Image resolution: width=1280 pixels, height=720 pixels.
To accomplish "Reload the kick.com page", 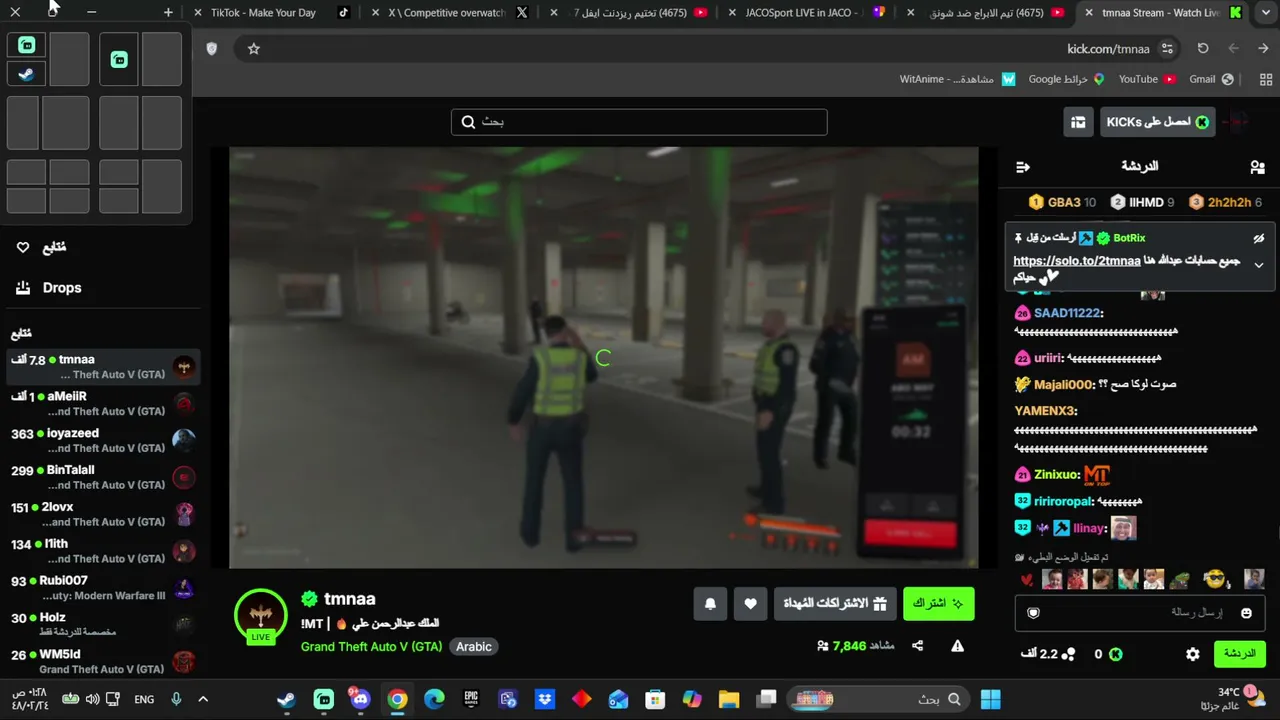I will tap(1203, 48).
